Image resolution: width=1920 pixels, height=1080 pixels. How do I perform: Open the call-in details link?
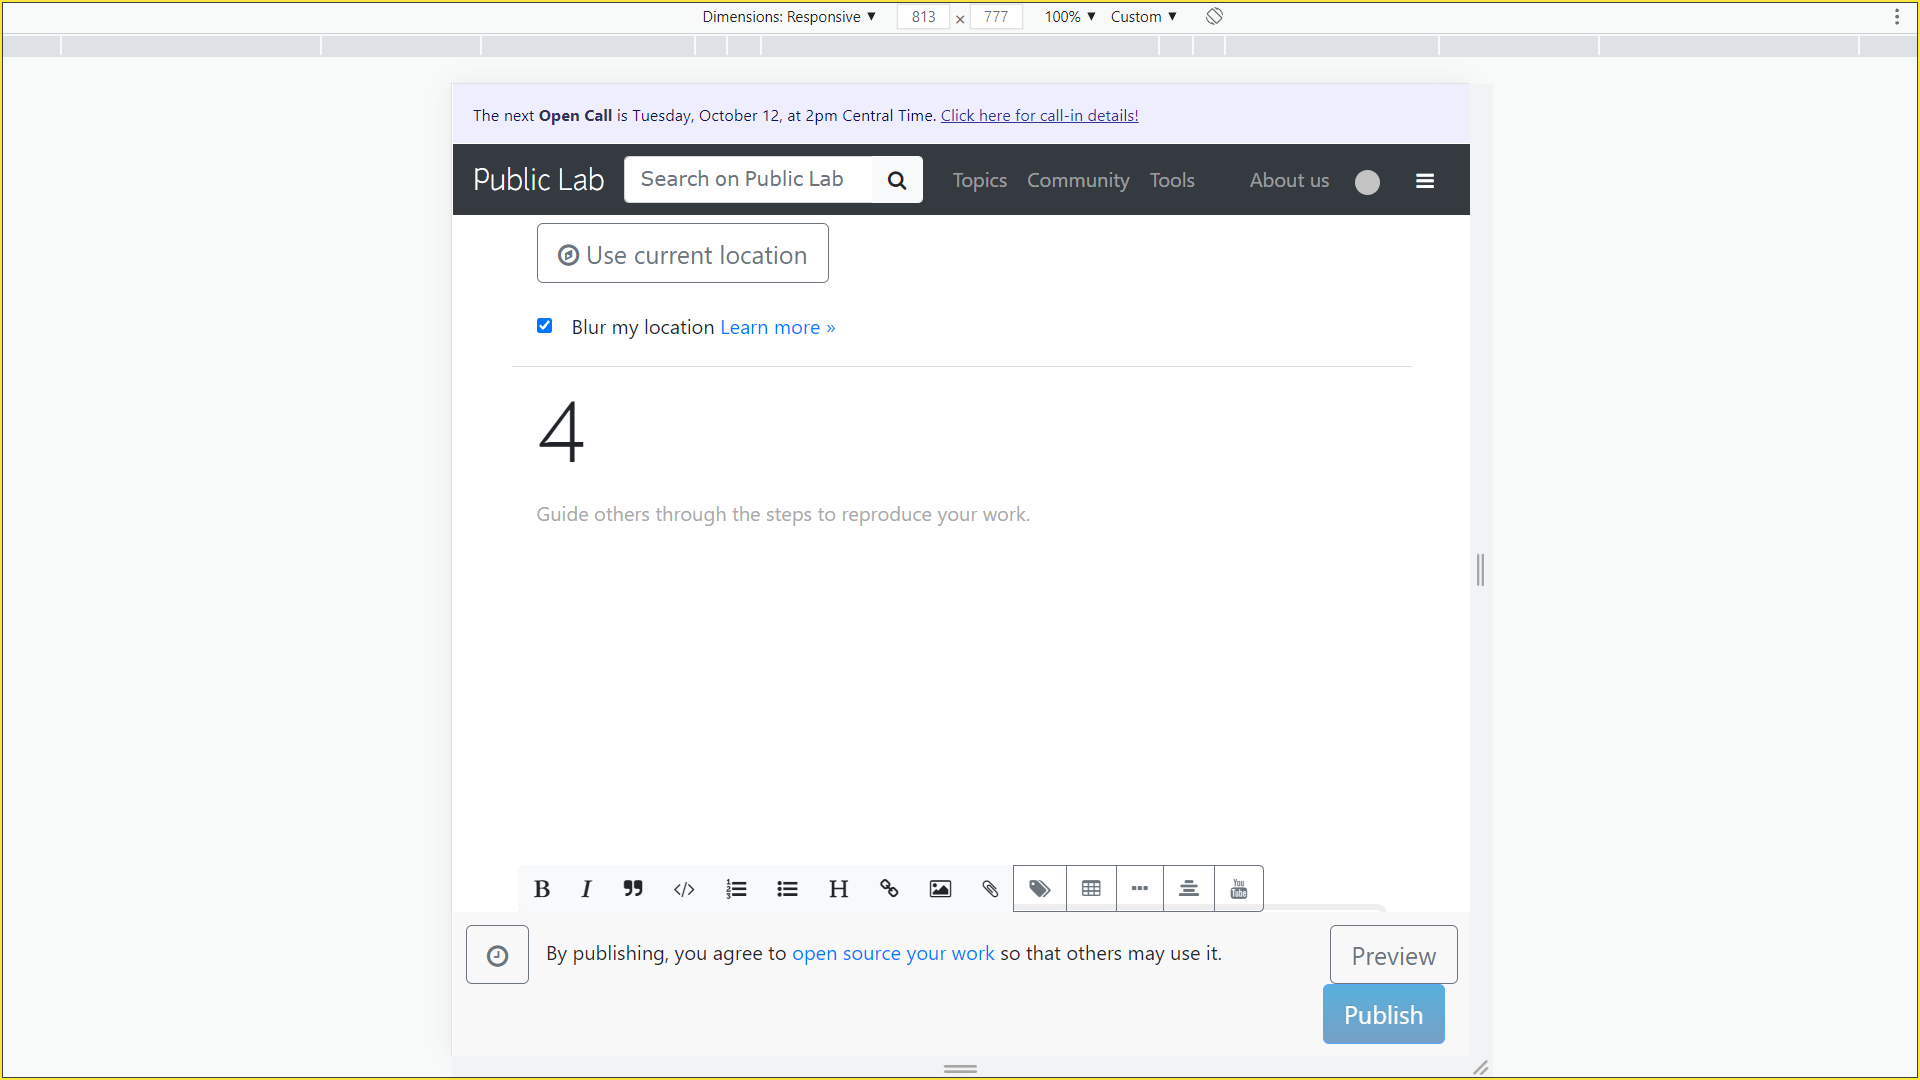click(x=1039, y=115)
